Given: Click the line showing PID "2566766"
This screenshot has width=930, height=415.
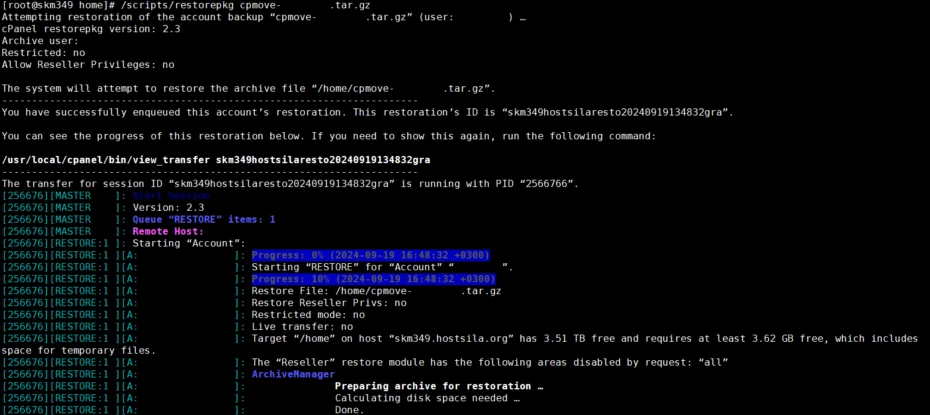Looking at the screenshot, I should (x=290, y=184).
